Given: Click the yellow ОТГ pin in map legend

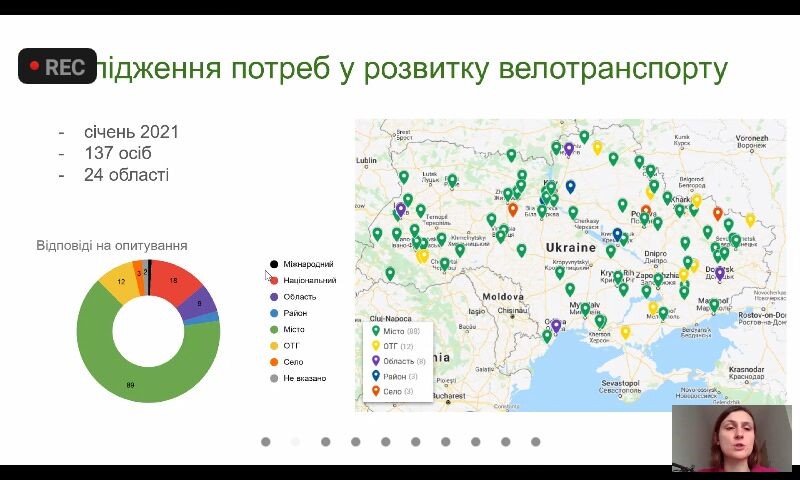Looking at the screenshot, I should pyautogui.click(x=376, y=346).
